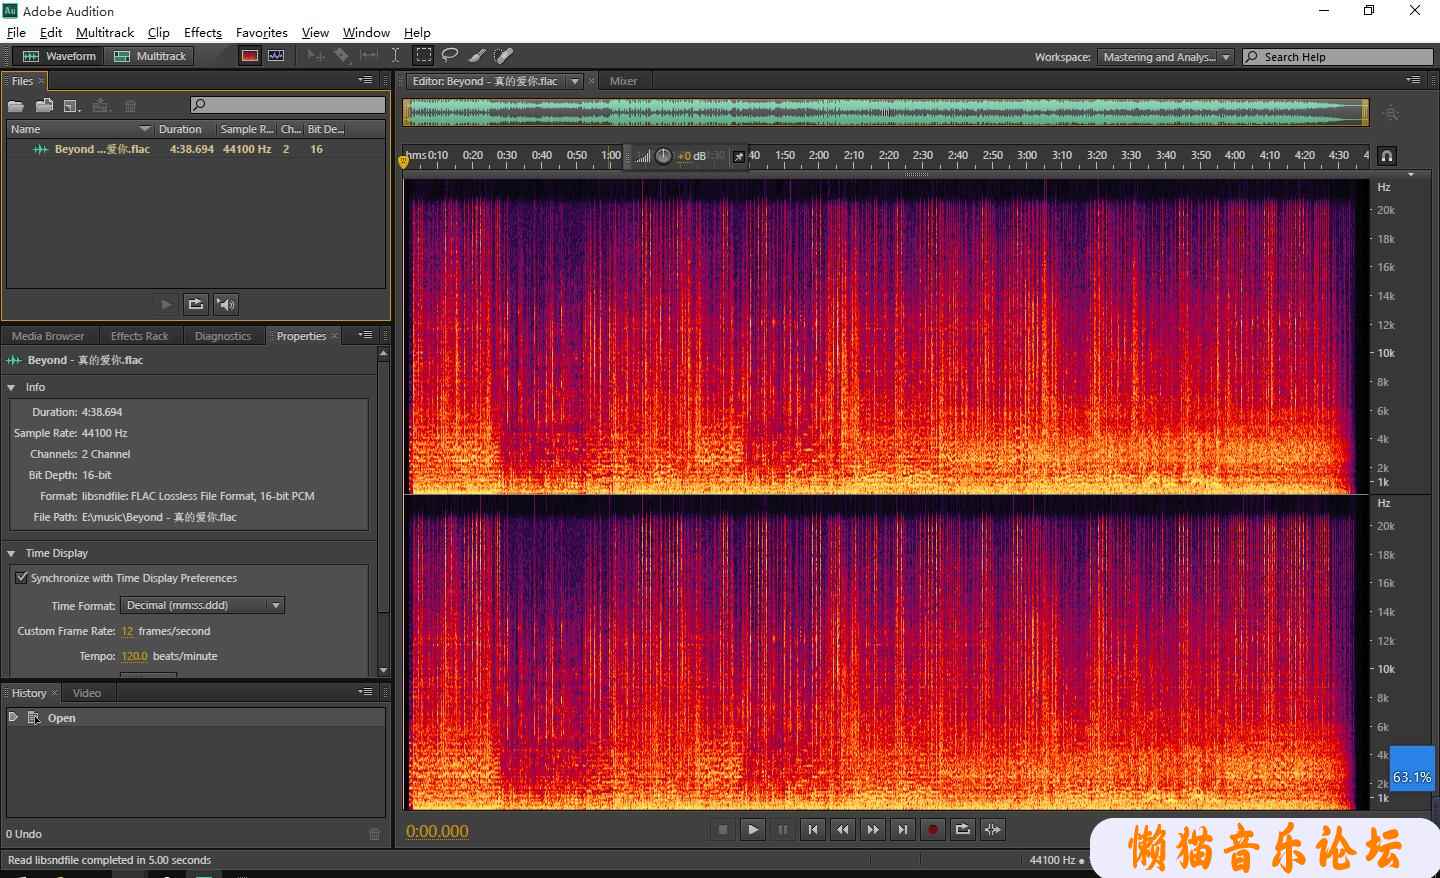Pin the HUD volume overlay
The height and width of the screenshot is (878, 1440).
coord(739,156)
